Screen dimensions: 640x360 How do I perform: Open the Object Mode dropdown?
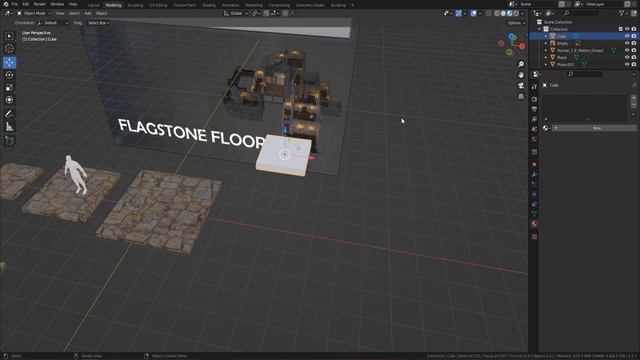[x=34, y=13]
